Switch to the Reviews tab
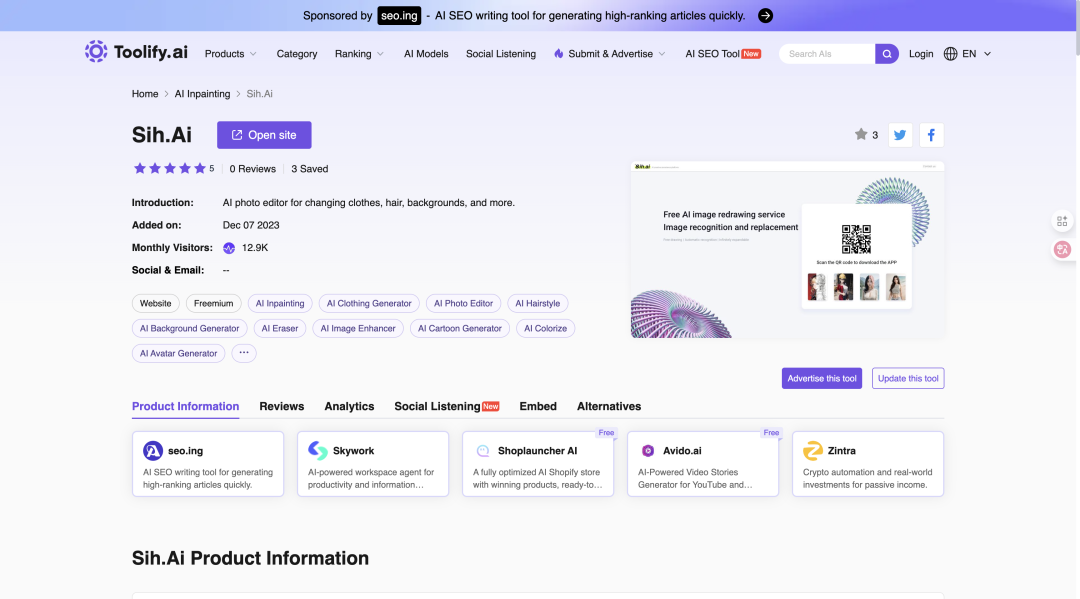Viewport: 1080px width, 599px height. pos(282,406)
